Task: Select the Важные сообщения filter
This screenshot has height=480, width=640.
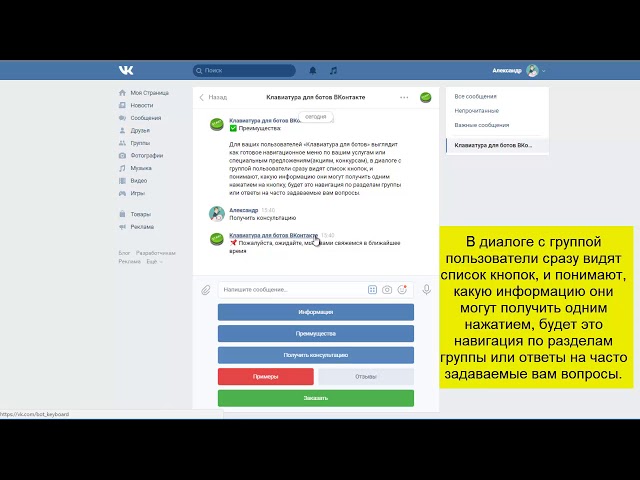Action: [x=482, y=125]
